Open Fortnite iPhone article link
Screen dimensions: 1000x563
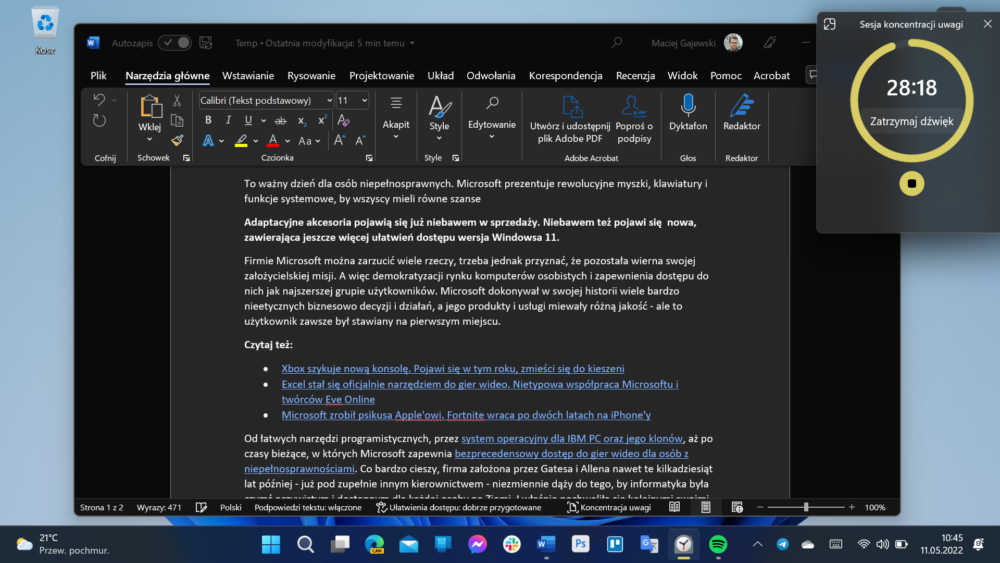coord(466,415)
